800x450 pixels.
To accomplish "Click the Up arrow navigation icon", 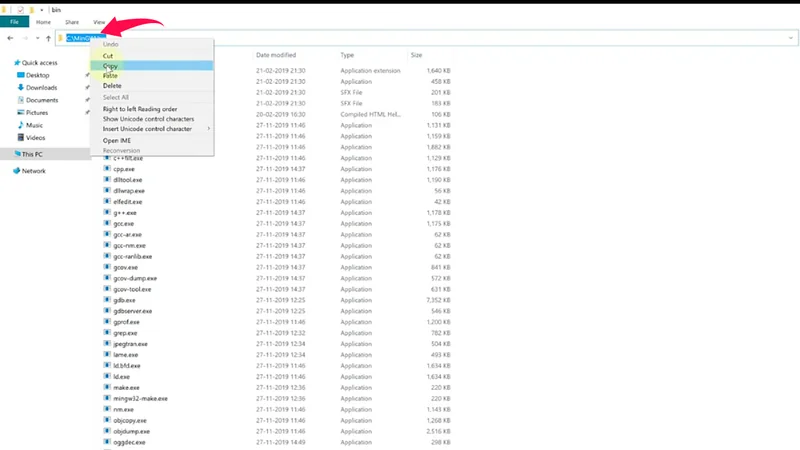I will click(x=48, y=38).
